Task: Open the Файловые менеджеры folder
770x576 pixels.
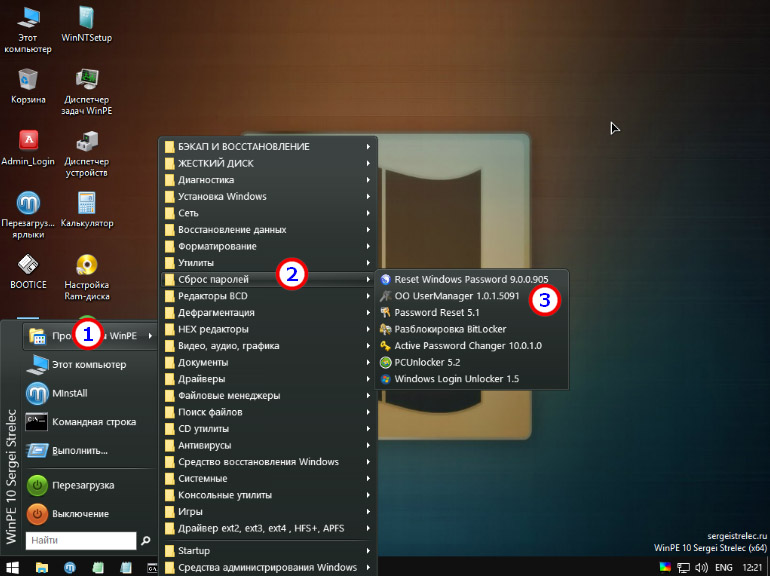Action: pos(269,396)
